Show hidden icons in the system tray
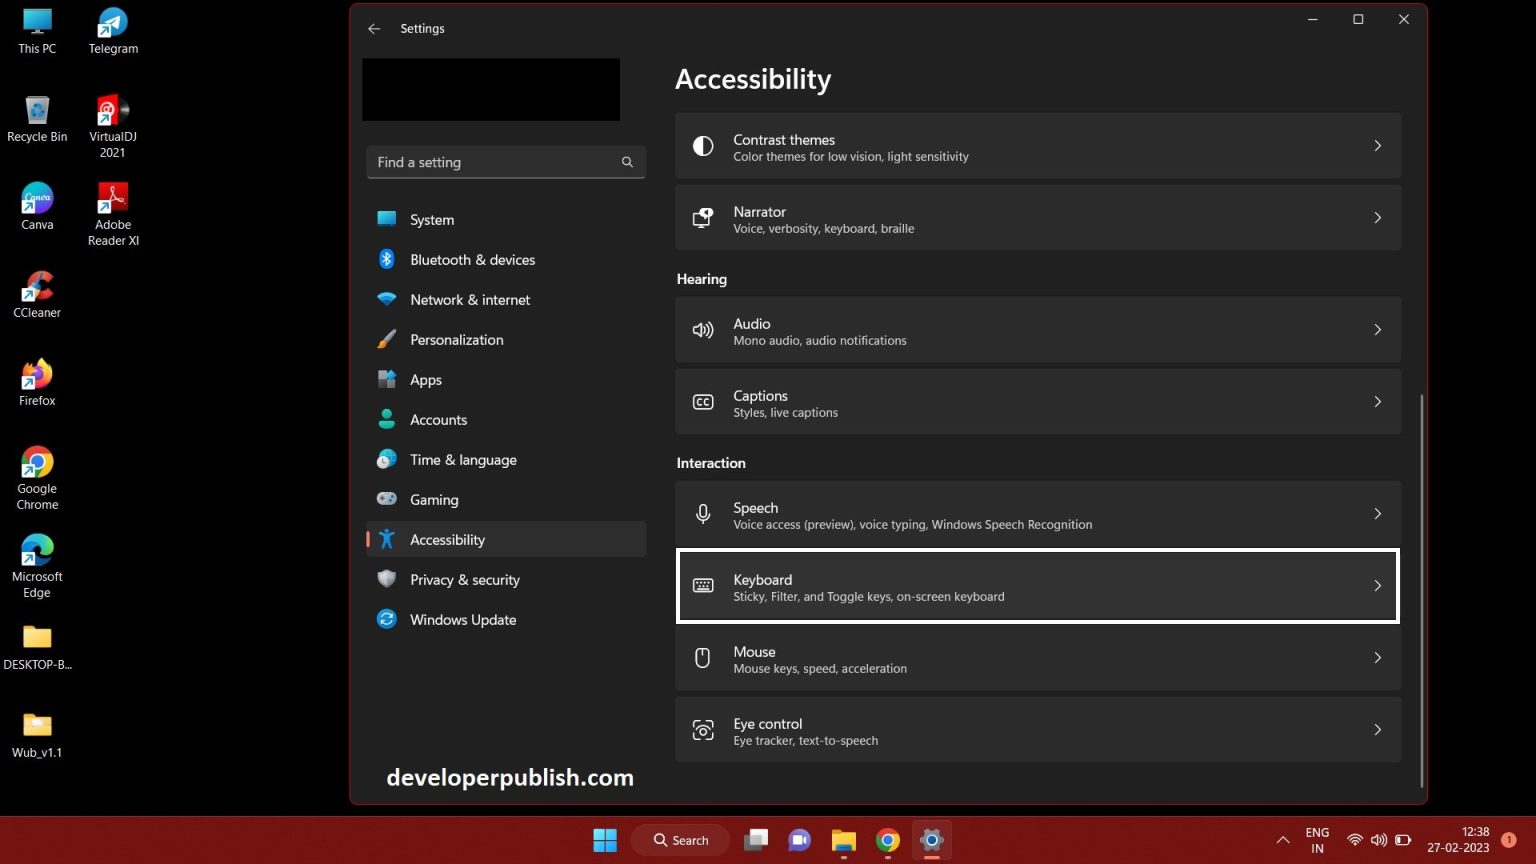 1281,840
